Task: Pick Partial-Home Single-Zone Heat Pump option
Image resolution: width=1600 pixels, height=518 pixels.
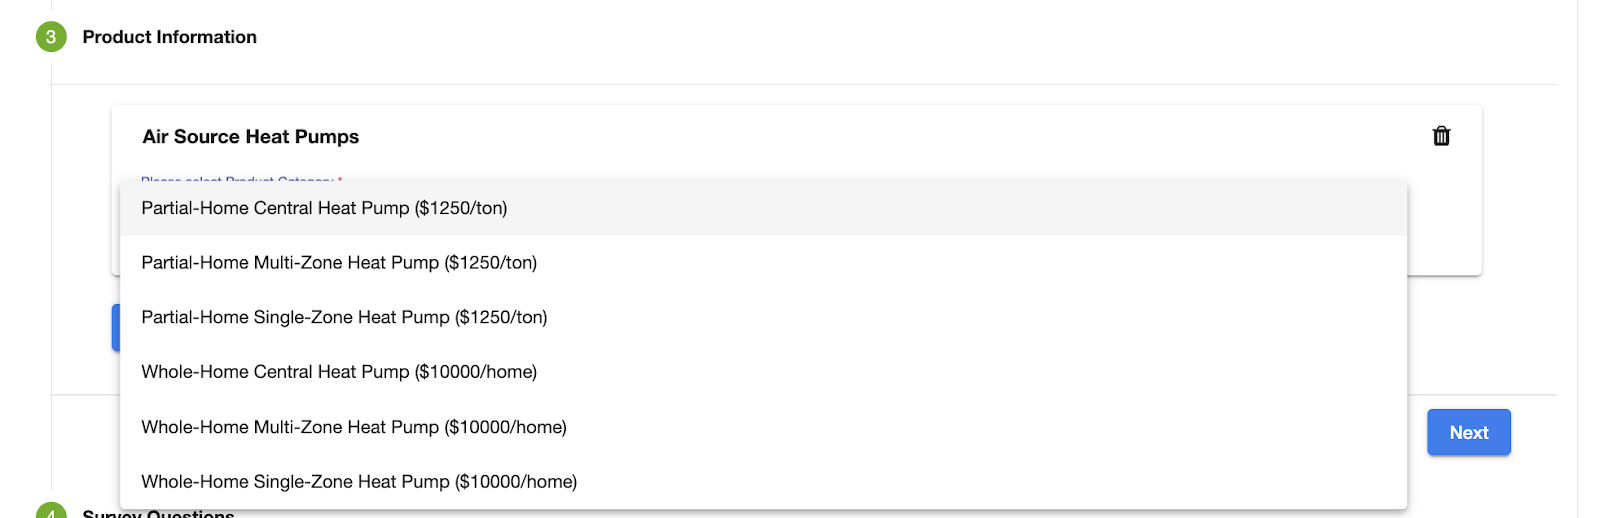Action: click(344, 317)
